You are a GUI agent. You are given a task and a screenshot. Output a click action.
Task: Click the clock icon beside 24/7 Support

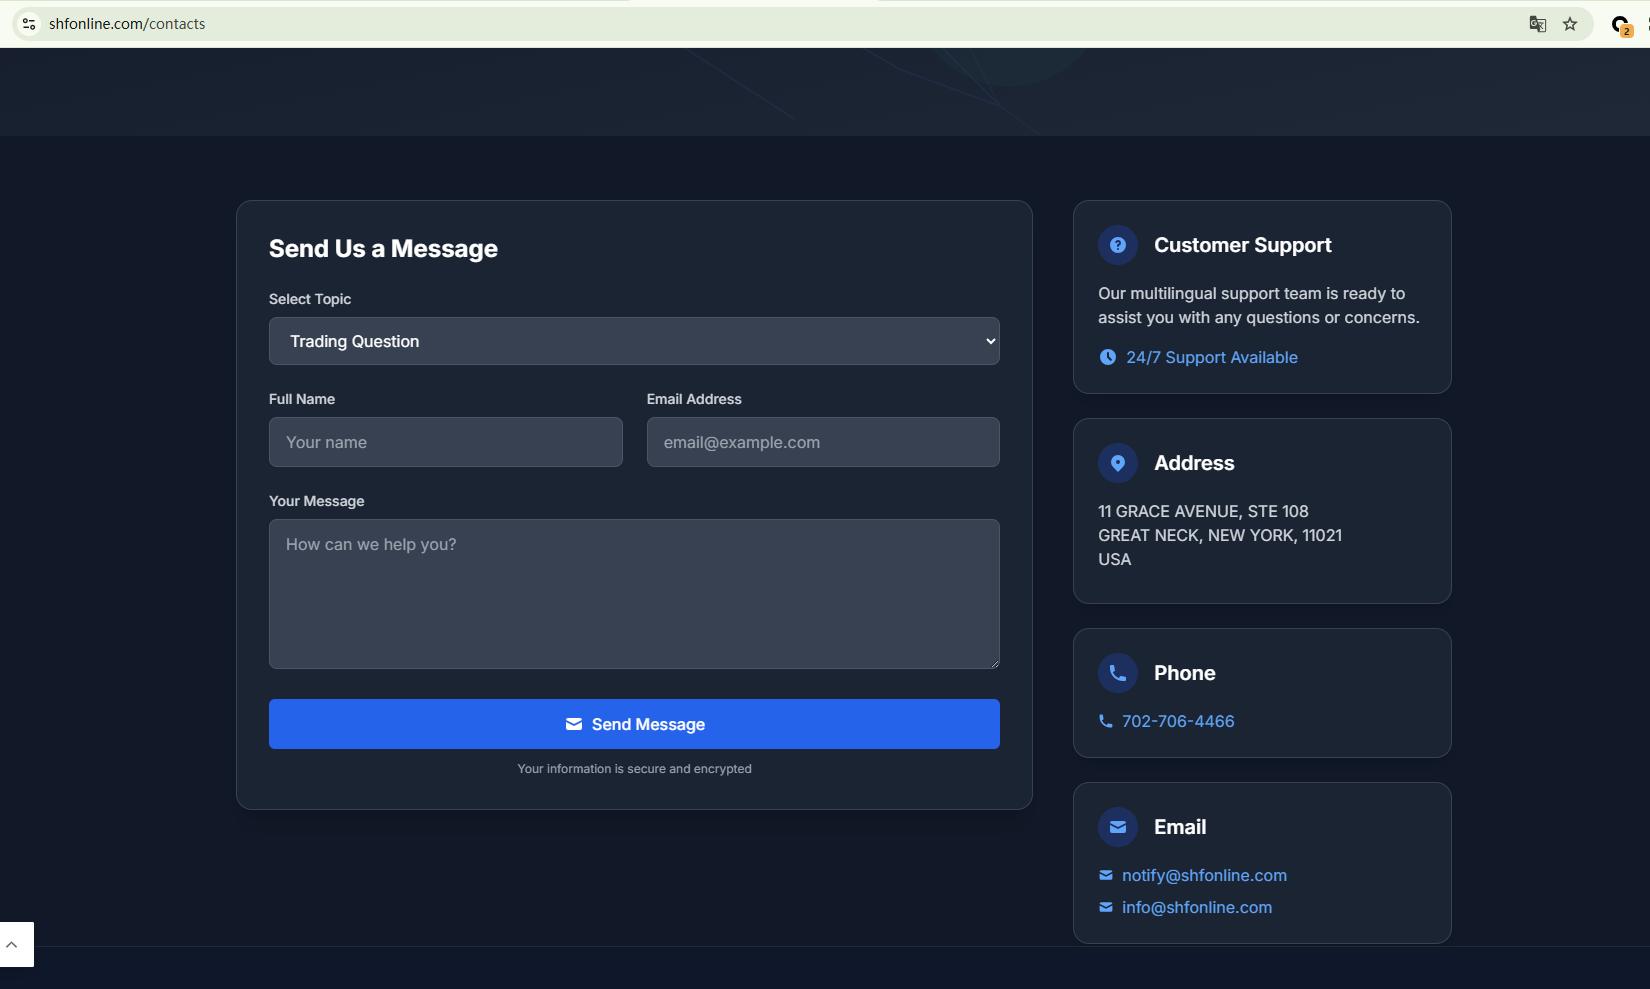click(1107, 357)
